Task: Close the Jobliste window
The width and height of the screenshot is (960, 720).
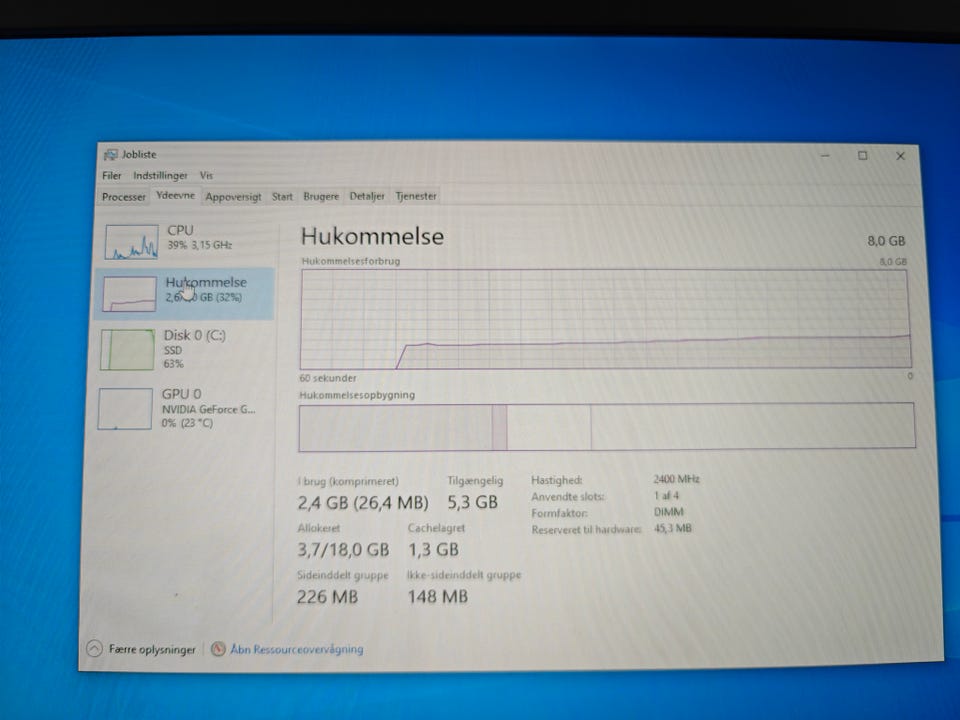Action: point(900,156)
